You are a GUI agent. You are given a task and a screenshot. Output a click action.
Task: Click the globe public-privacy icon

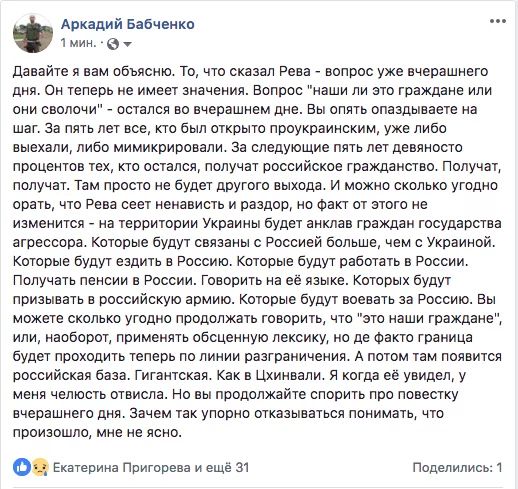pyautogui.click(x=113, y=44)
